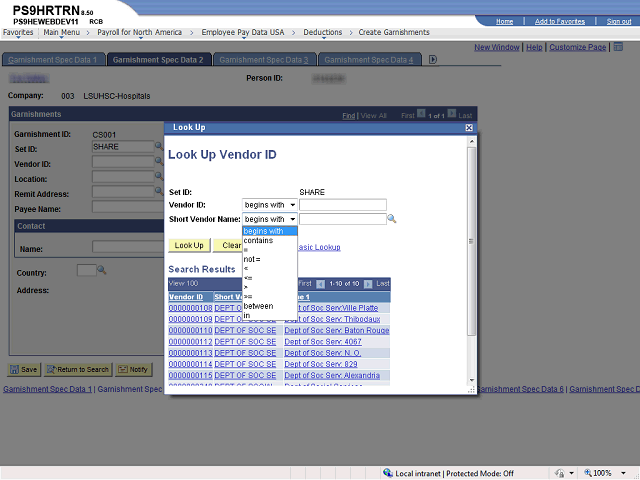Go to previous search results page arrow

pos(321,284)
